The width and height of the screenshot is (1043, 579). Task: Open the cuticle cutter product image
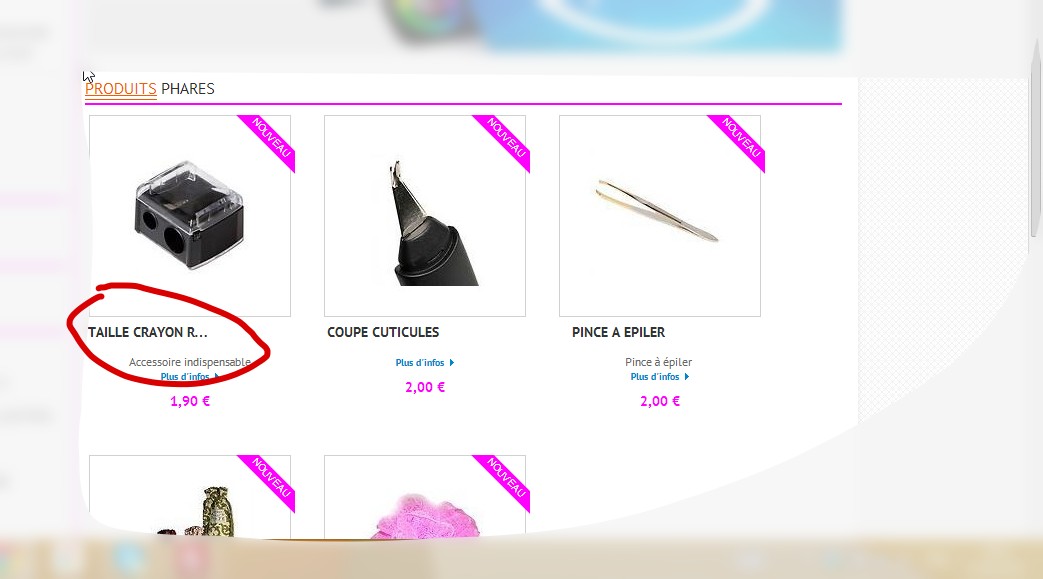point(424,216)
